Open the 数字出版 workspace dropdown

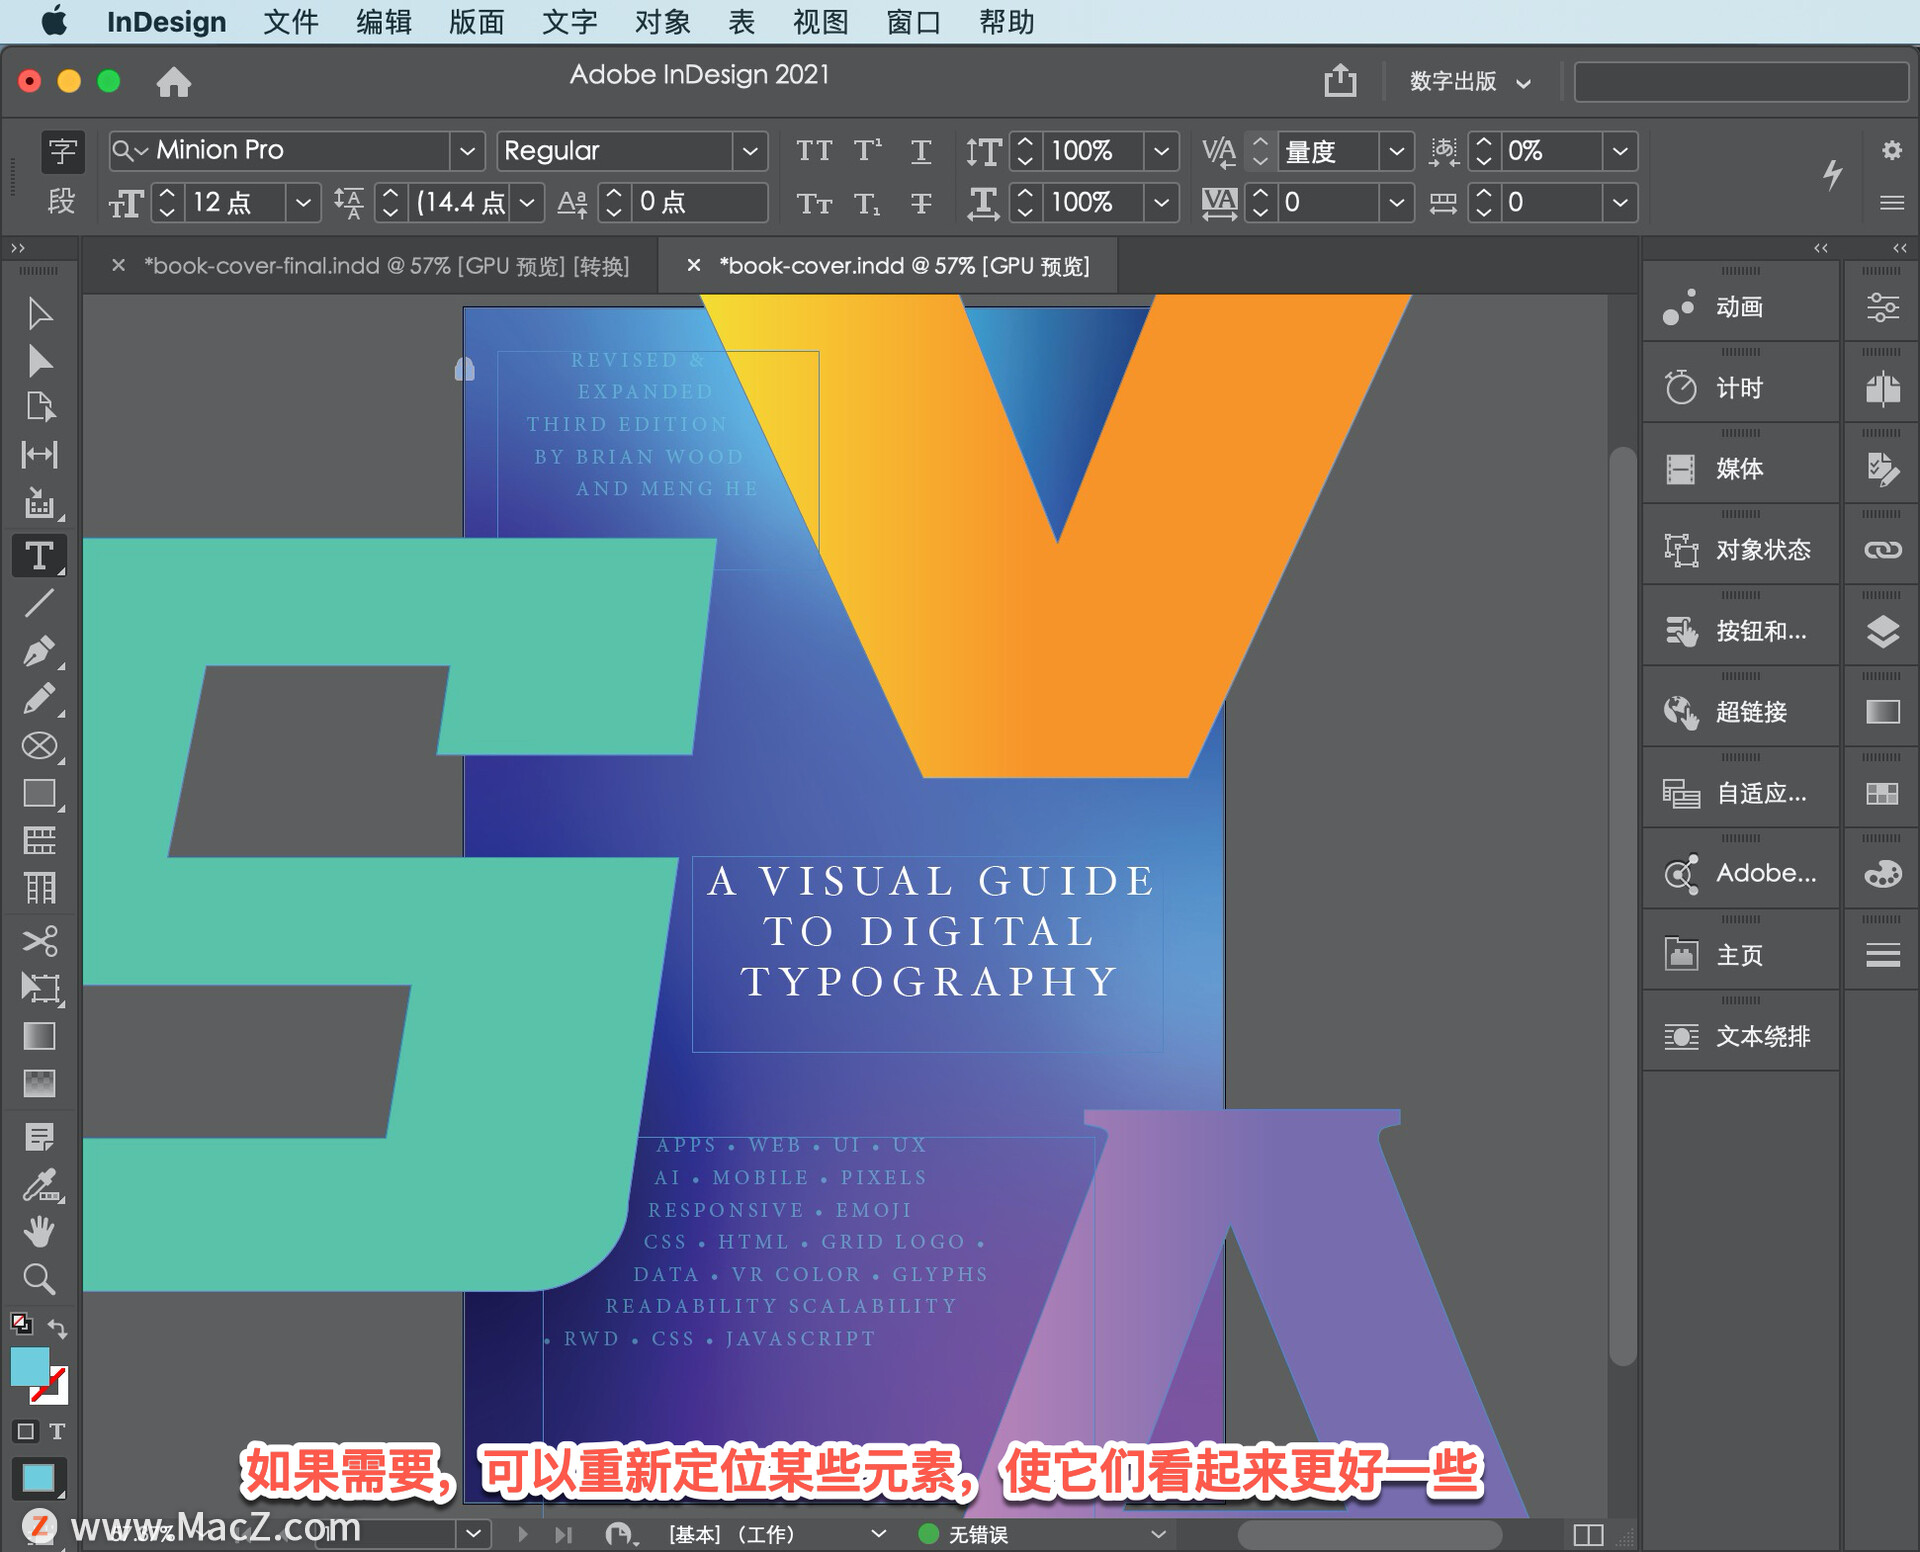(x=1469, y=81)
